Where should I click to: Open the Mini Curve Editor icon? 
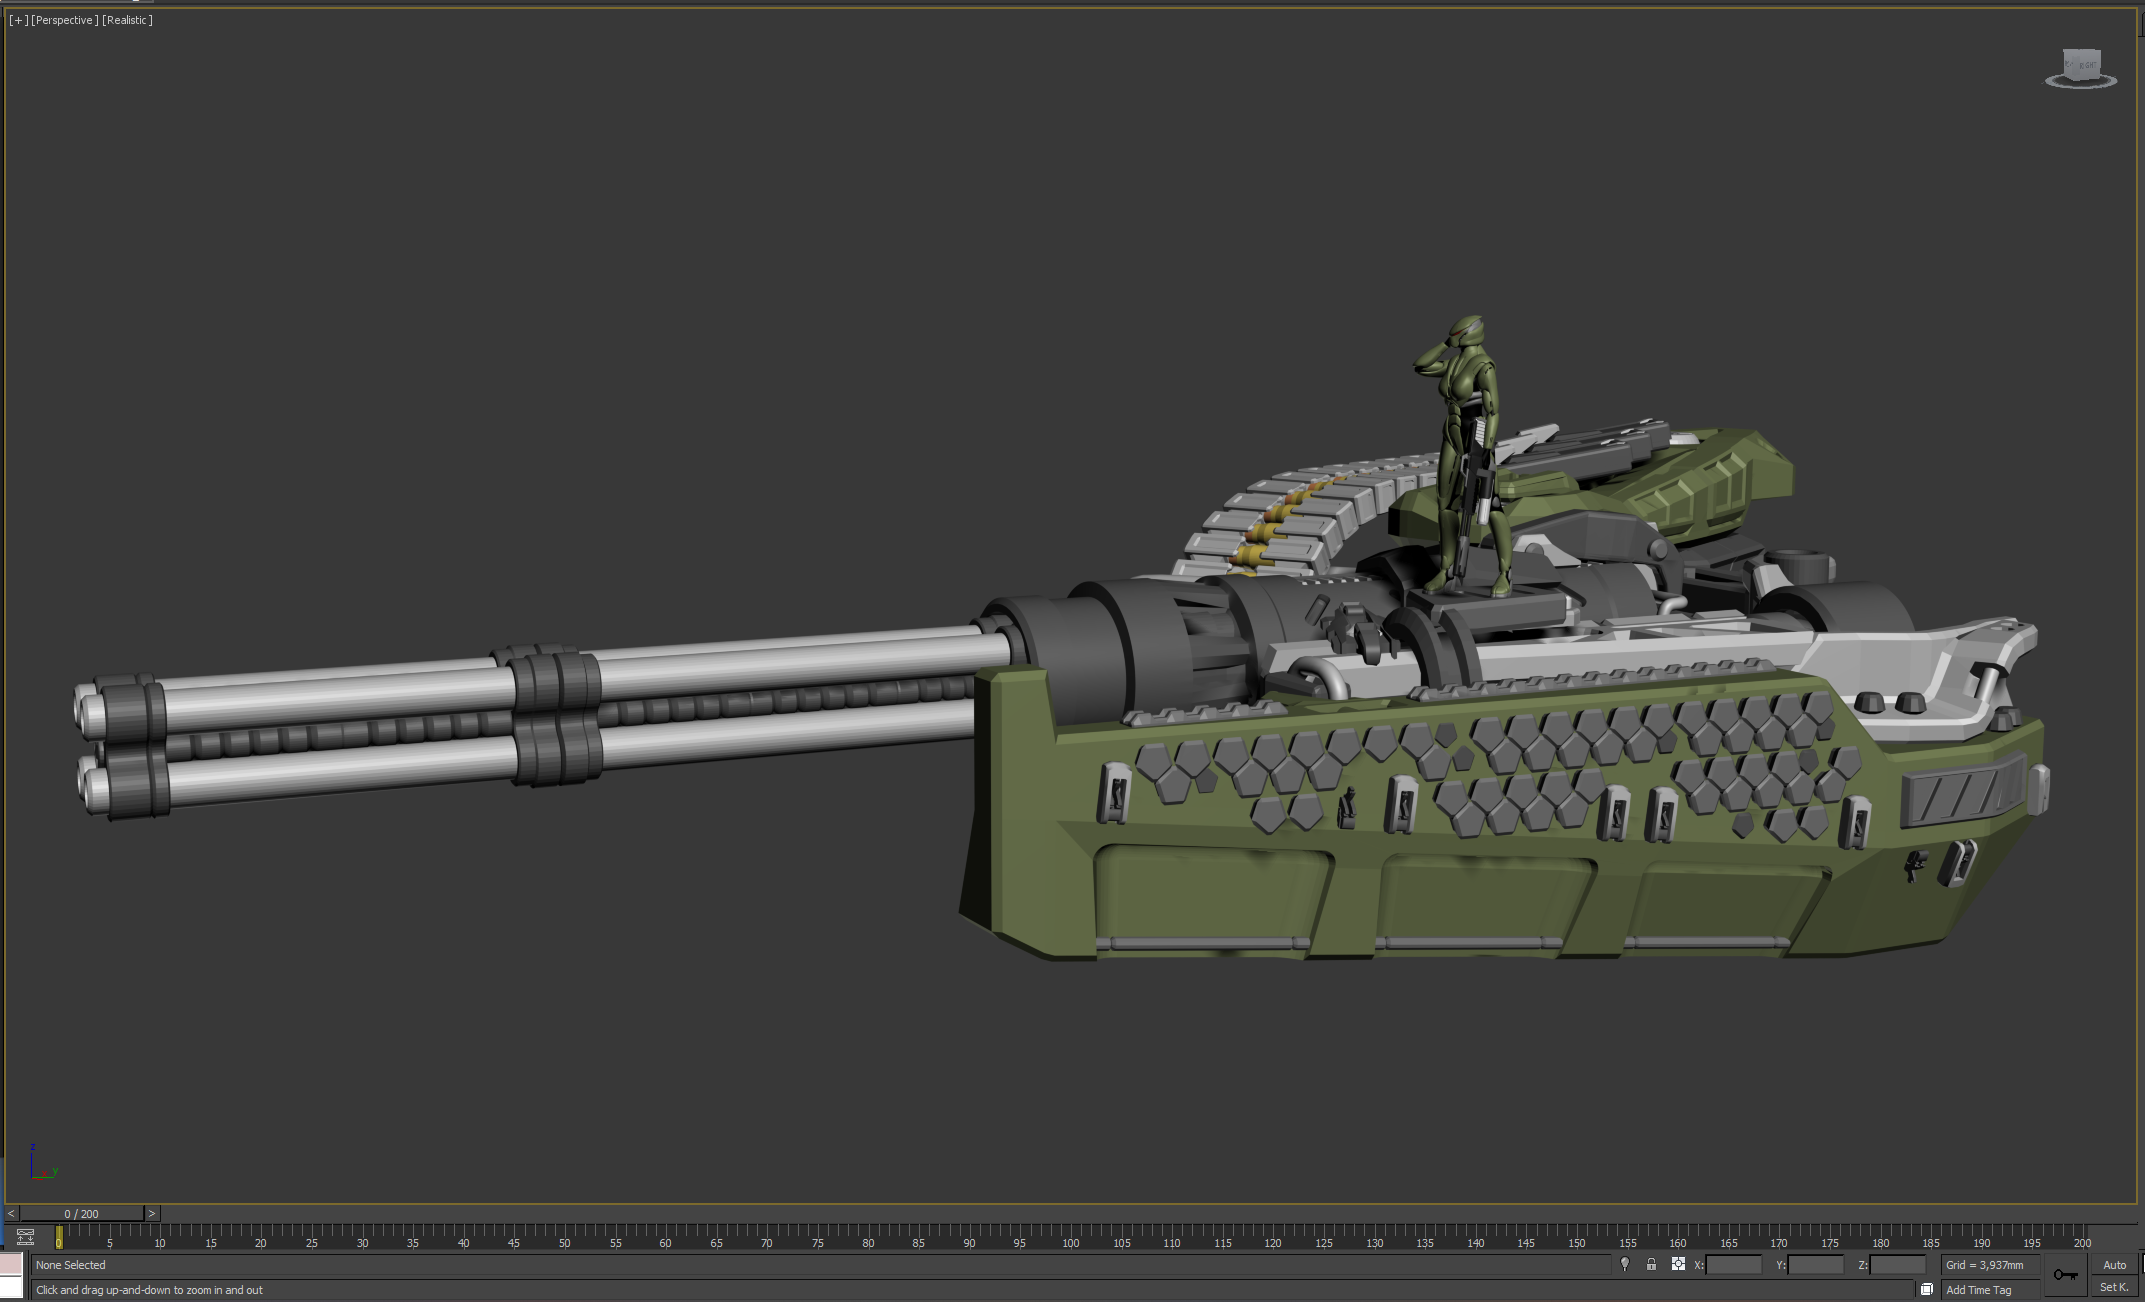pos(26,1237)
